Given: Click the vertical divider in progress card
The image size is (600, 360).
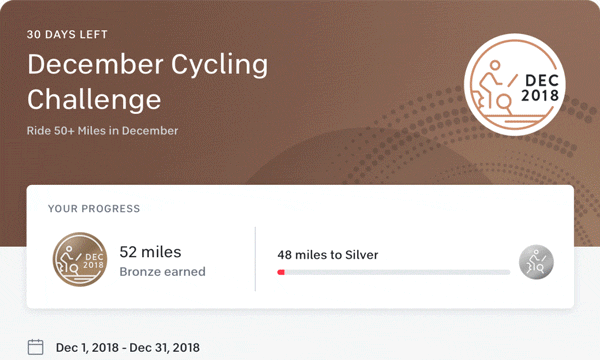Looking at the screenshot, I should point(255,259).
